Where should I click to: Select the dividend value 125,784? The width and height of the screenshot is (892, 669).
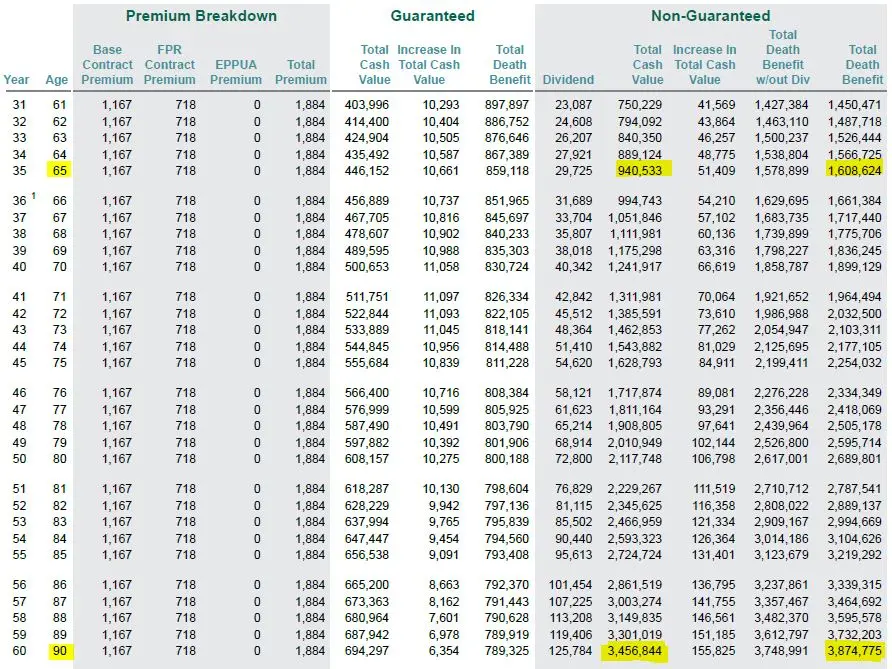[x=571, y=651]
